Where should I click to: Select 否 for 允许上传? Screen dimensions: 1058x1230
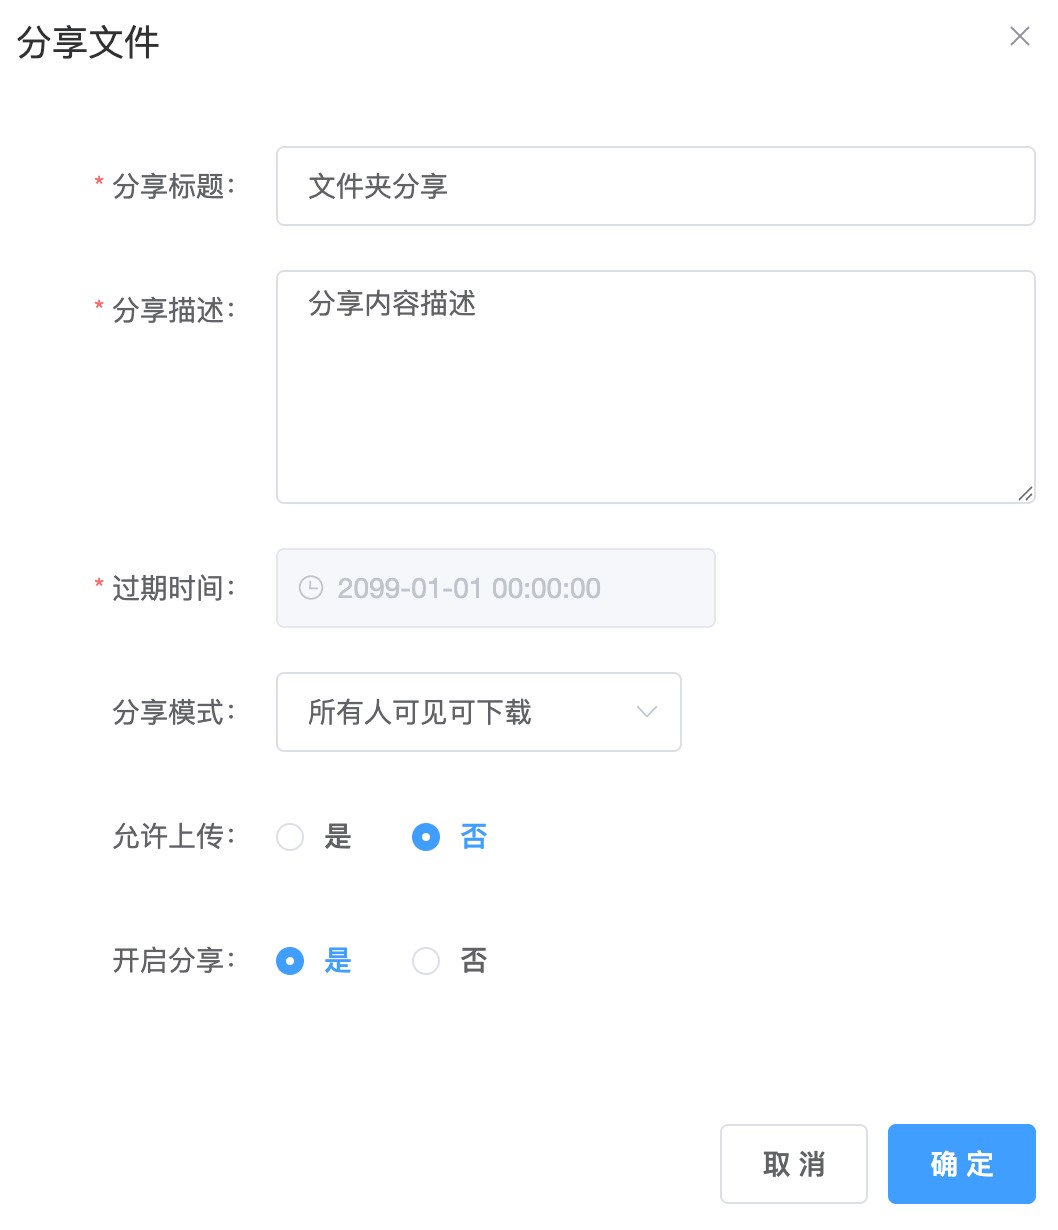(x=426, y=837)
